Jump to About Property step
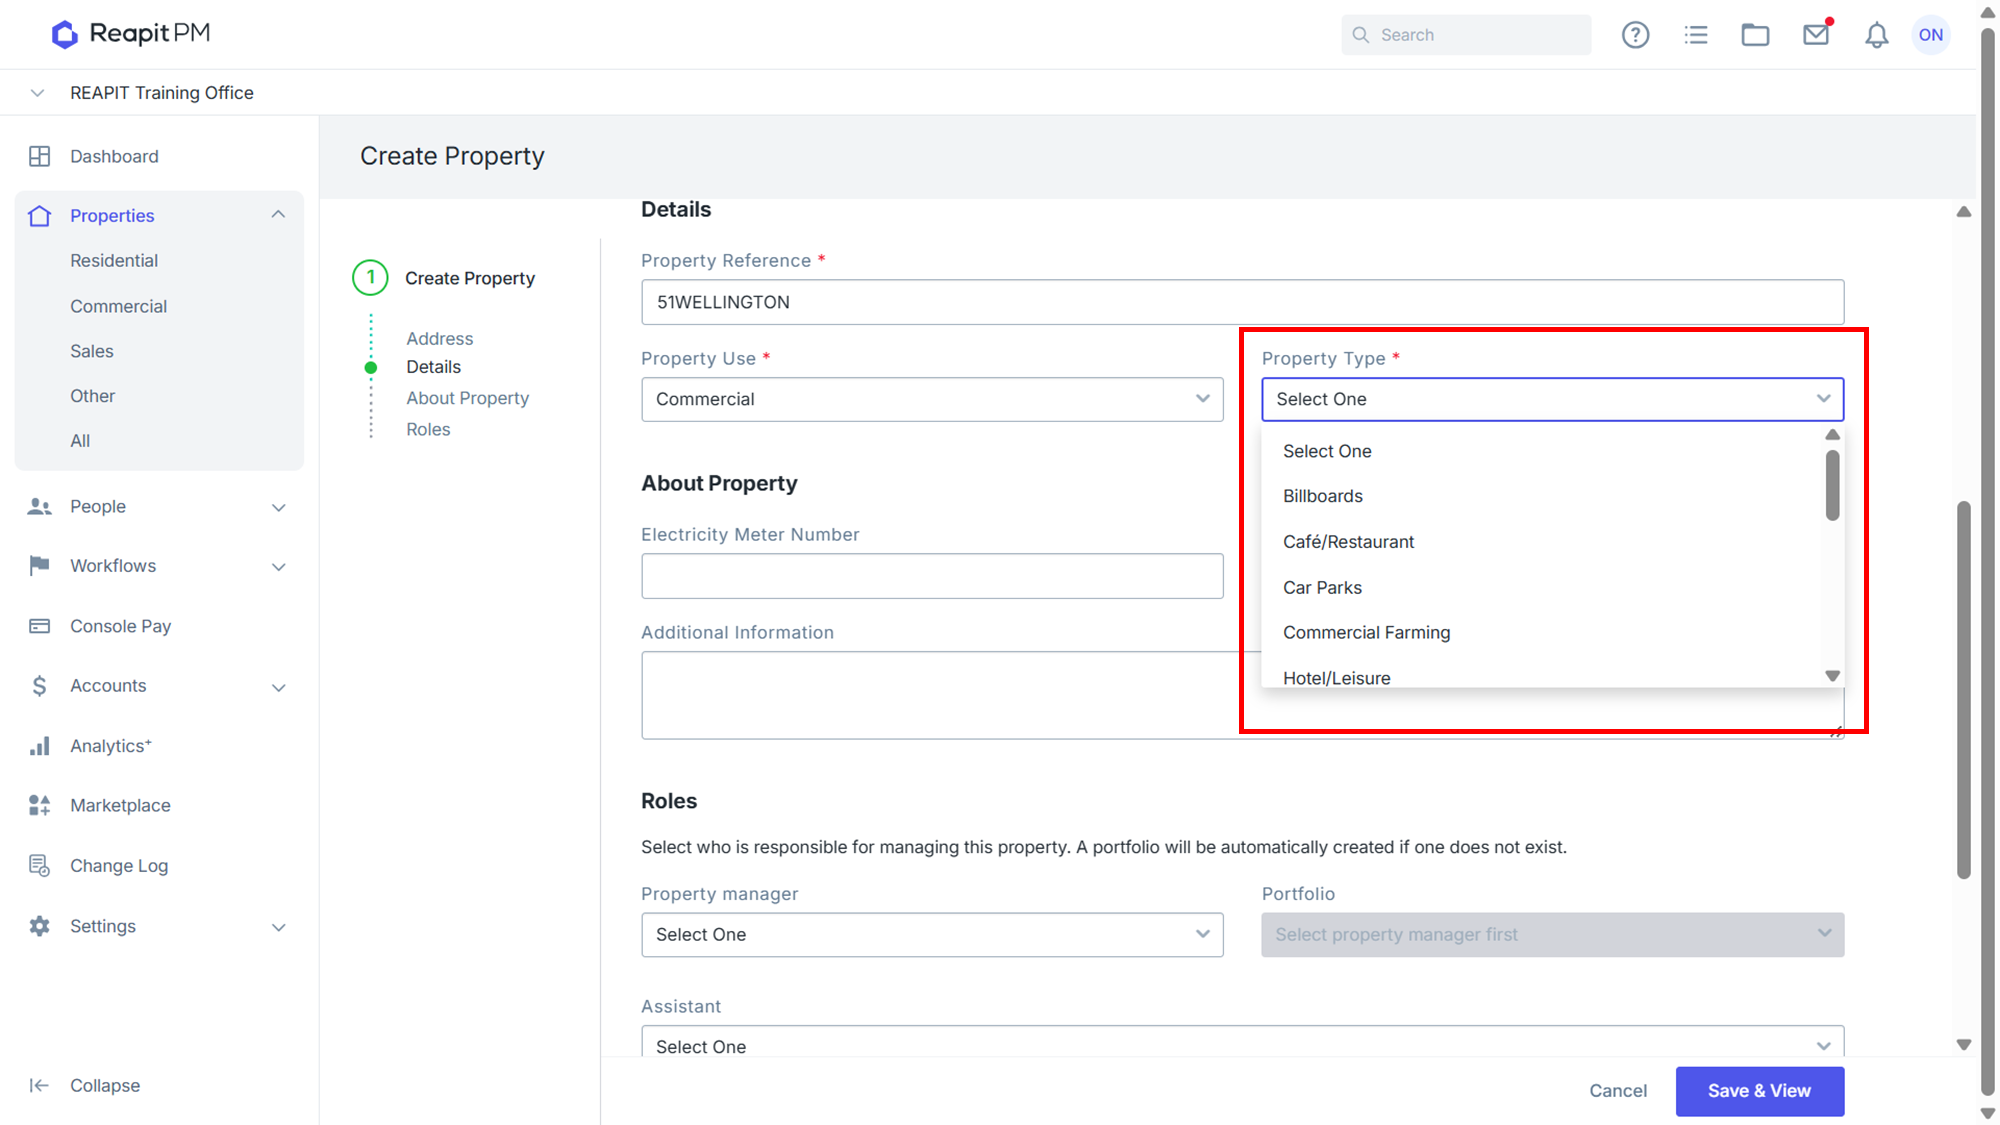Viewport: 2000px width, 1125px height. pos(467,398)
